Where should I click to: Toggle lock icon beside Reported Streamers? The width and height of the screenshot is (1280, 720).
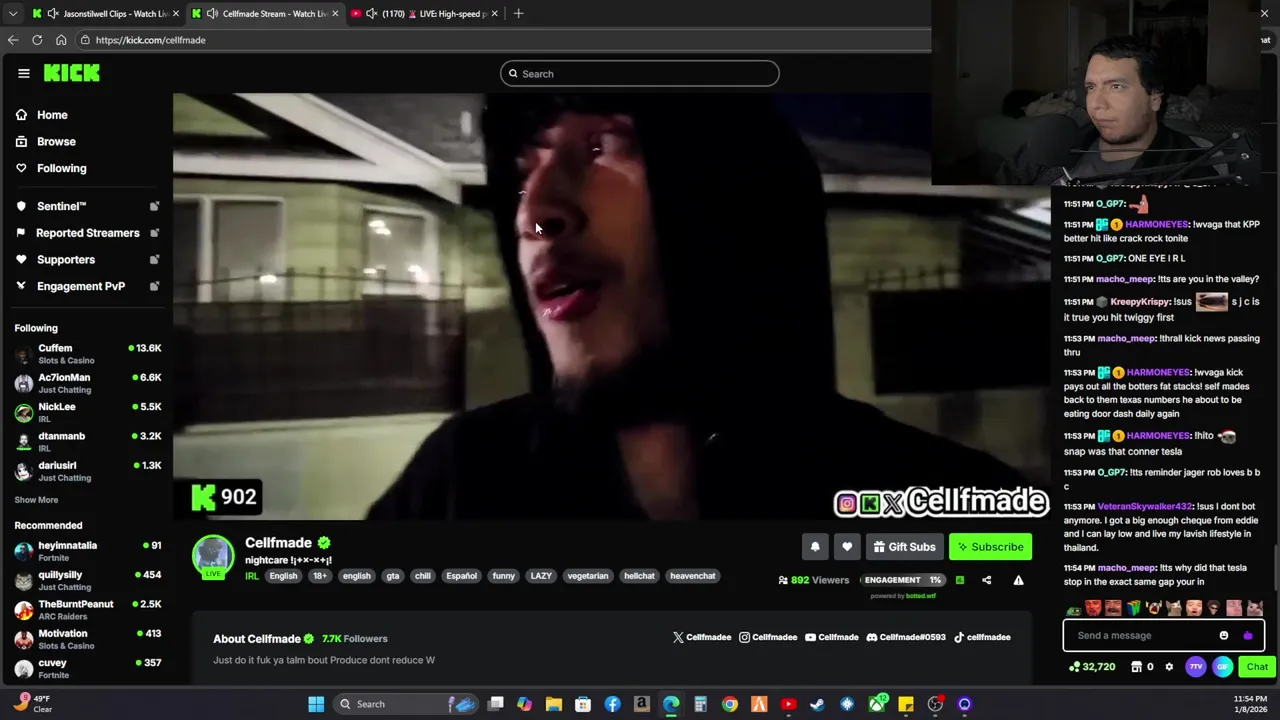coord(154,233)
